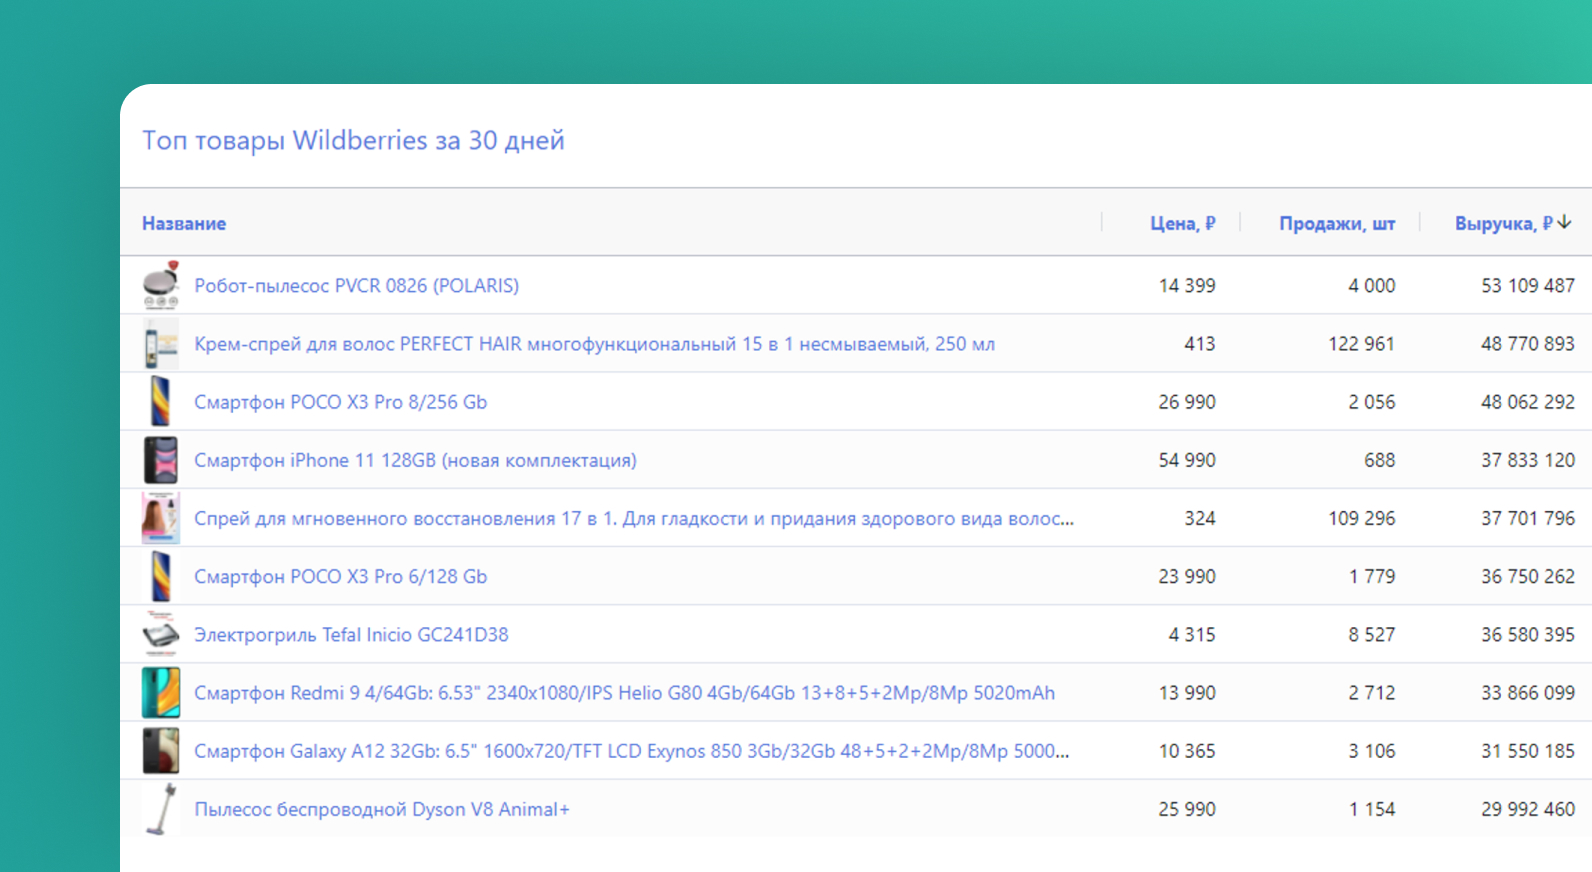
Task: Click the iPhone 11 product thumbnail
Action: [x=160, y=460]
